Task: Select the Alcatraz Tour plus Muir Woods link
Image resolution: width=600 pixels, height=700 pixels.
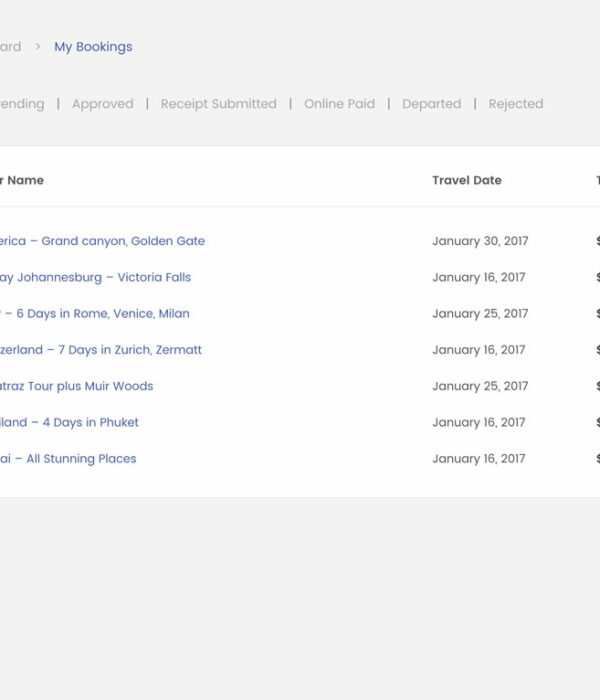Action: pyautogui.click(x=77, y=386)
